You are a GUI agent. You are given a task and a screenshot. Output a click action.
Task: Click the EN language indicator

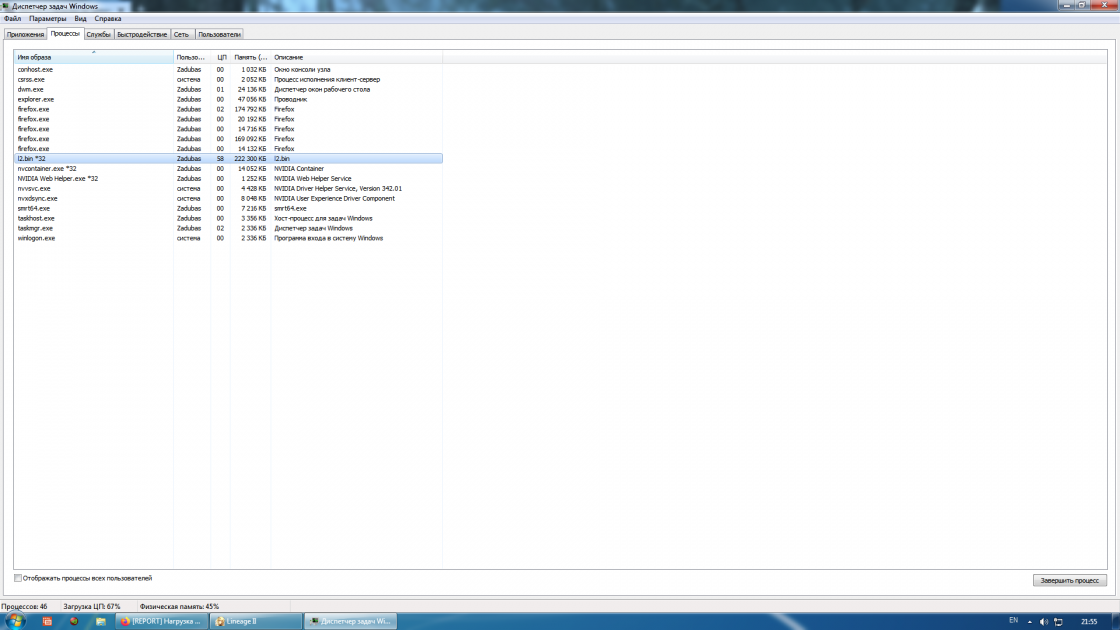(1013, 621)
